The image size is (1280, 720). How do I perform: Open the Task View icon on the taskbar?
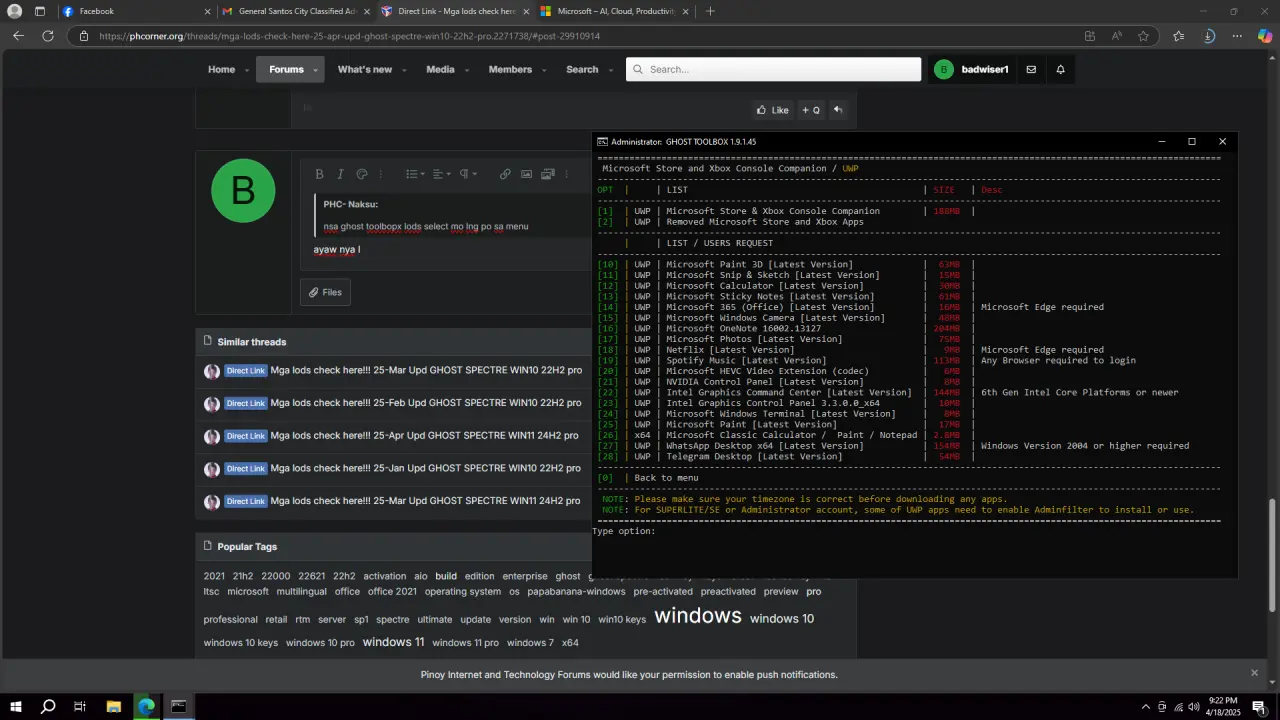point(80,706)
